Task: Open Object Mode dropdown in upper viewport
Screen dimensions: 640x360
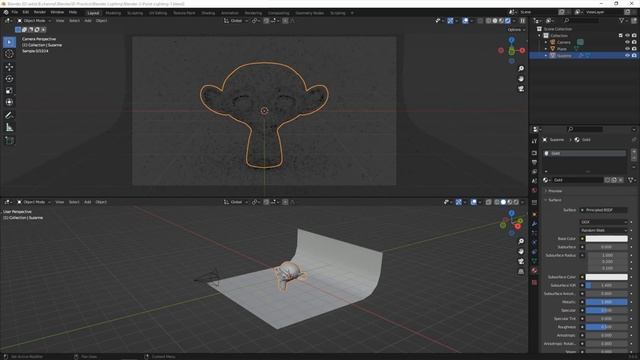Action: [x=34, y=20]
